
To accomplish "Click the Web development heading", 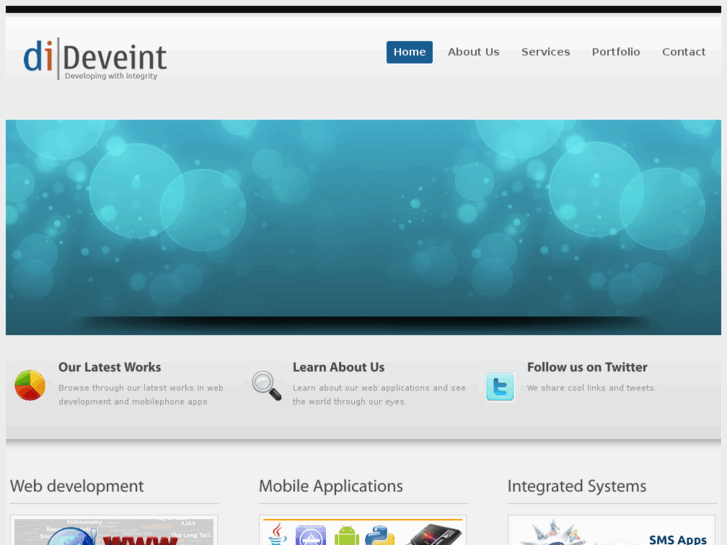I will [77, 486].
